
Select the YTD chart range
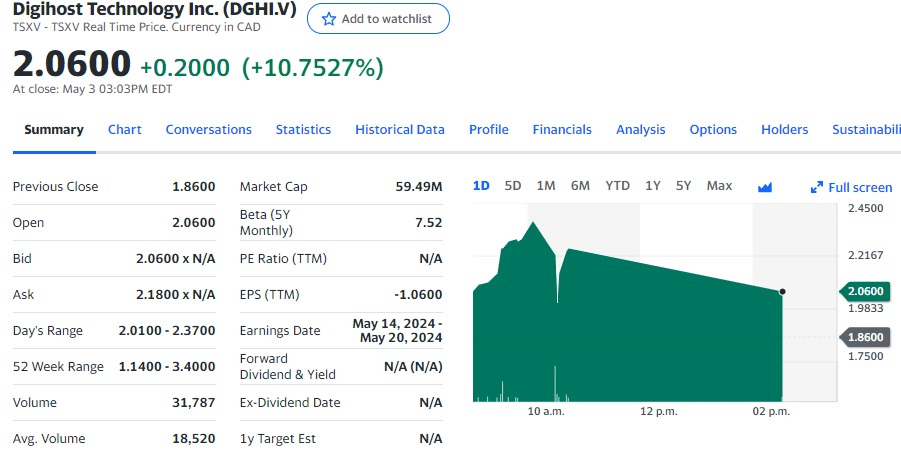(617, 186)
